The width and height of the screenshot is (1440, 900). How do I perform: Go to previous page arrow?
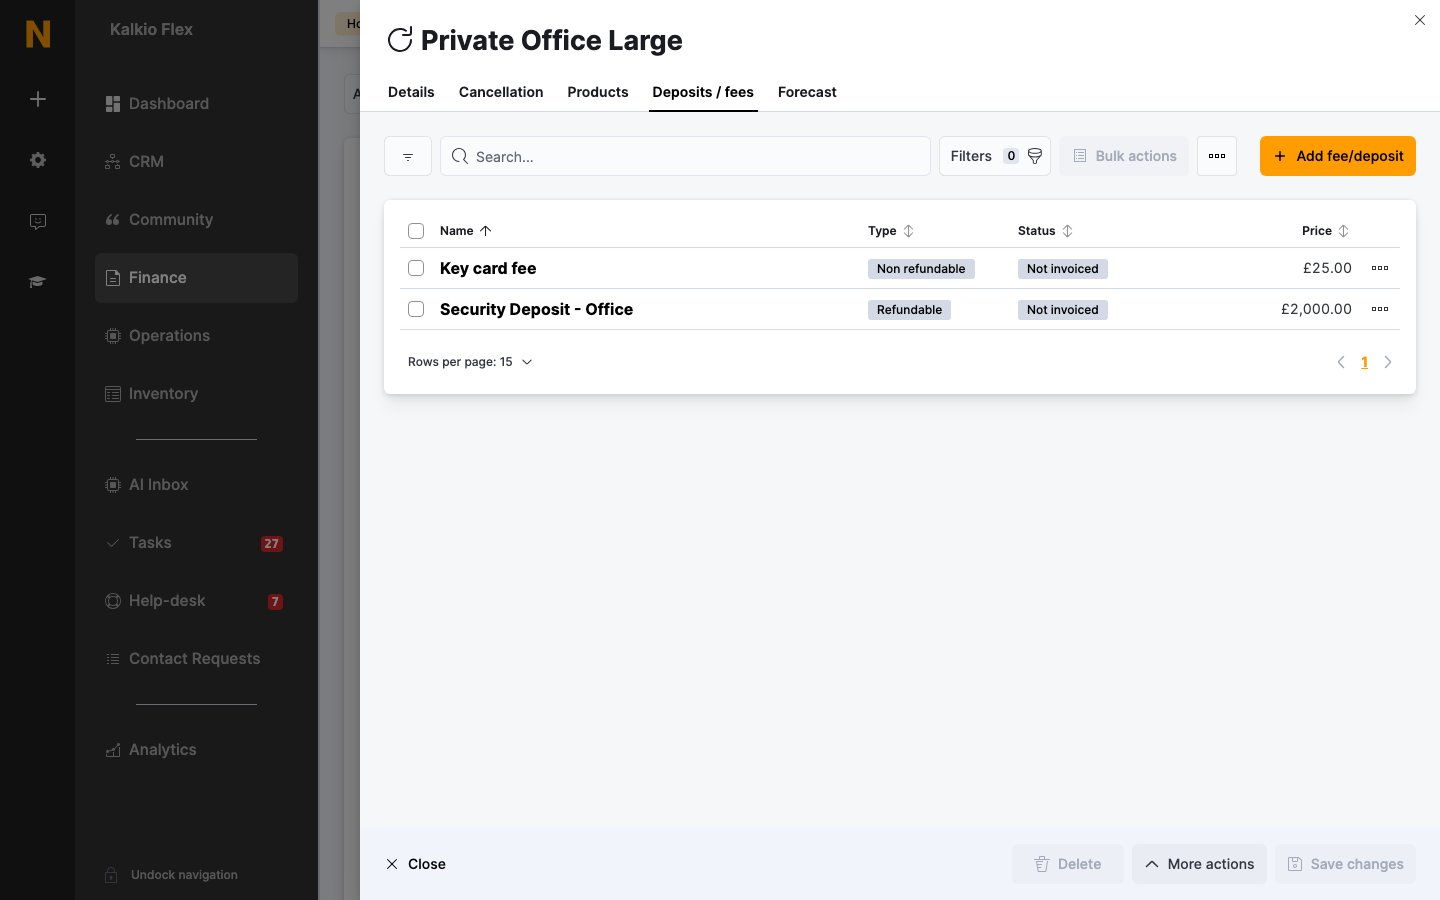pyautogui.click(x=1341, y=362)
